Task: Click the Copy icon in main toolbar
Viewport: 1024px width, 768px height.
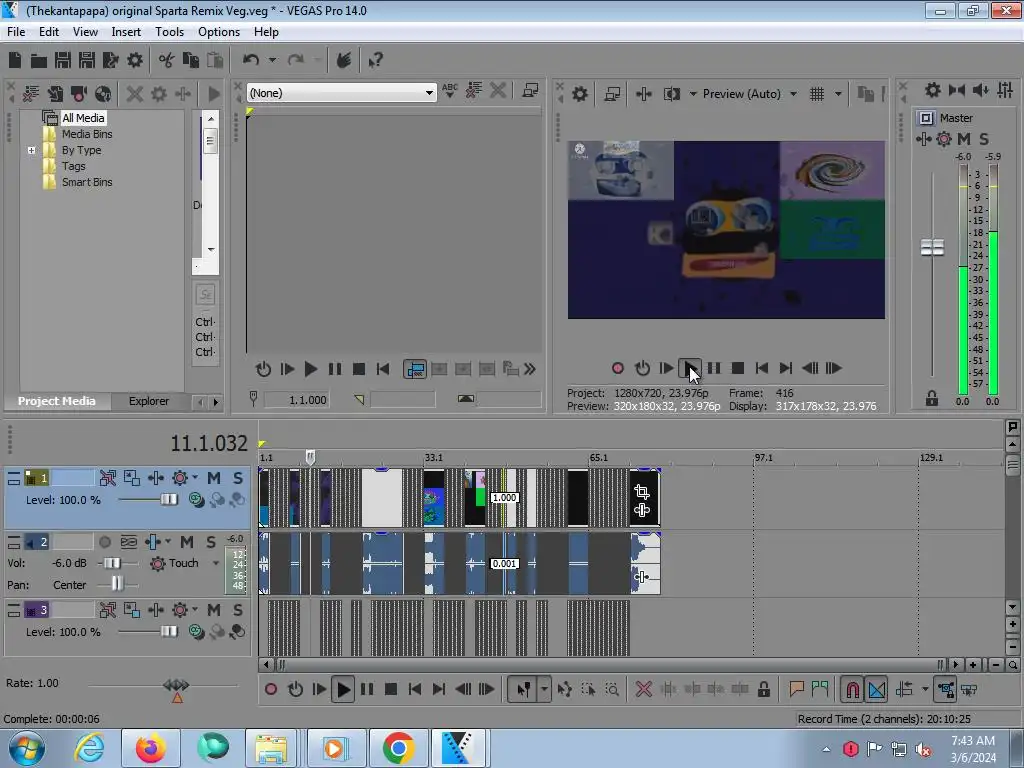Action: pos(191,61)
